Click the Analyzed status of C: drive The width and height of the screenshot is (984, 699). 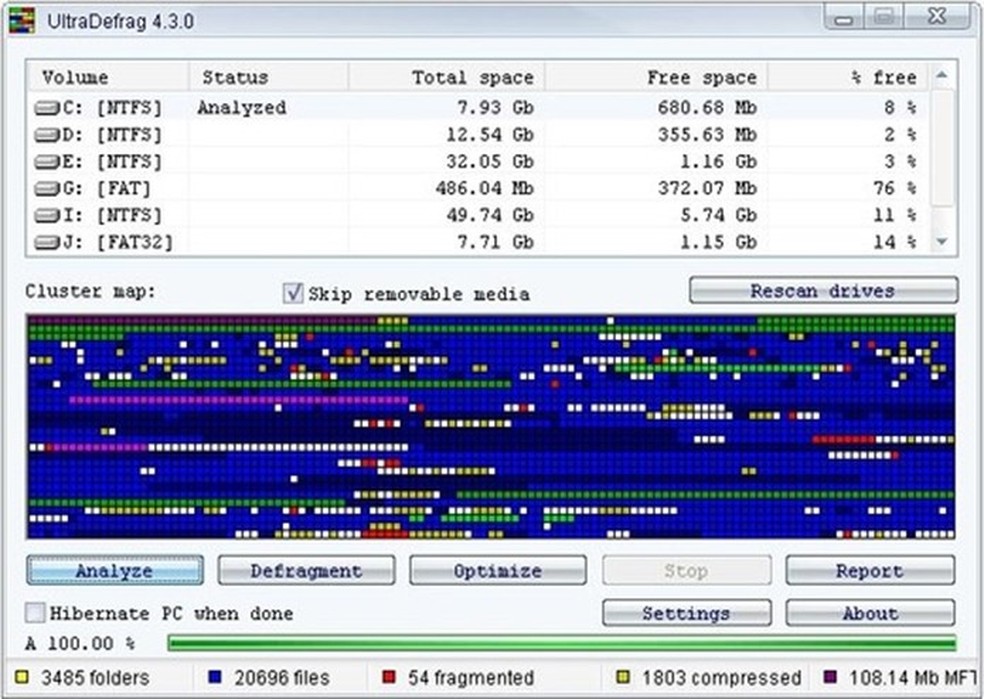pos(242,108)
